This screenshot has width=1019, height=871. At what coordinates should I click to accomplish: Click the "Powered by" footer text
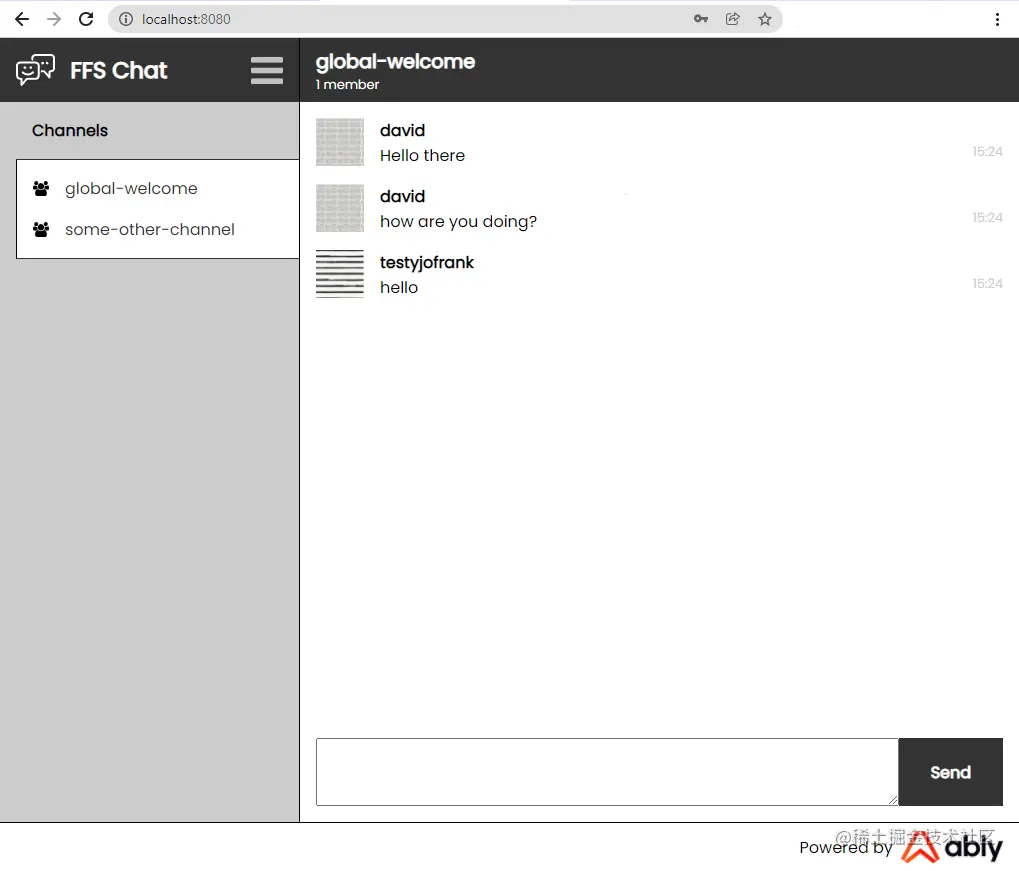(x=845, y=848)
